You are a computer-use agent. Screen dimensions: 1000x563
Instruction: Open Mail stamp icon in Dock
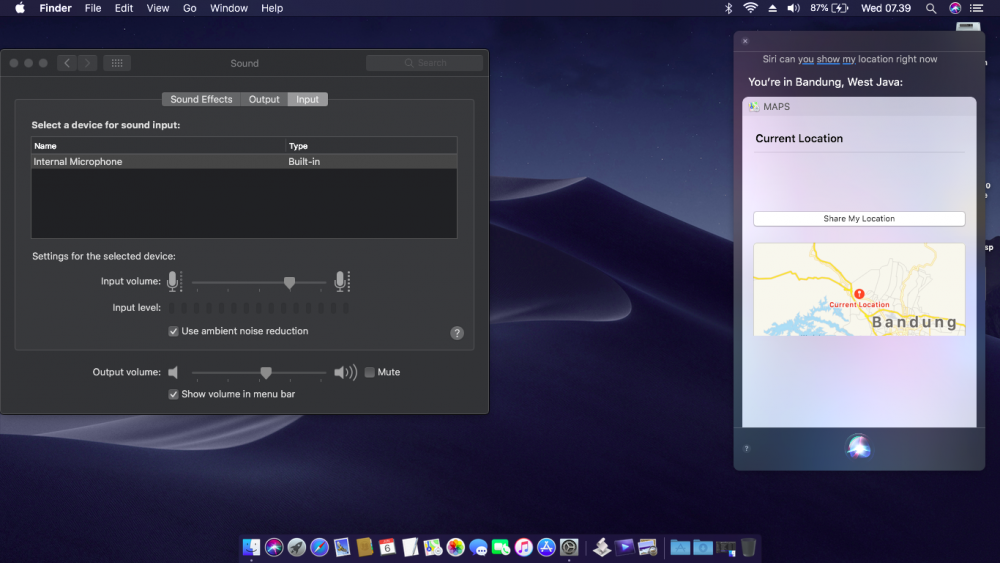[x=342, y=547]
